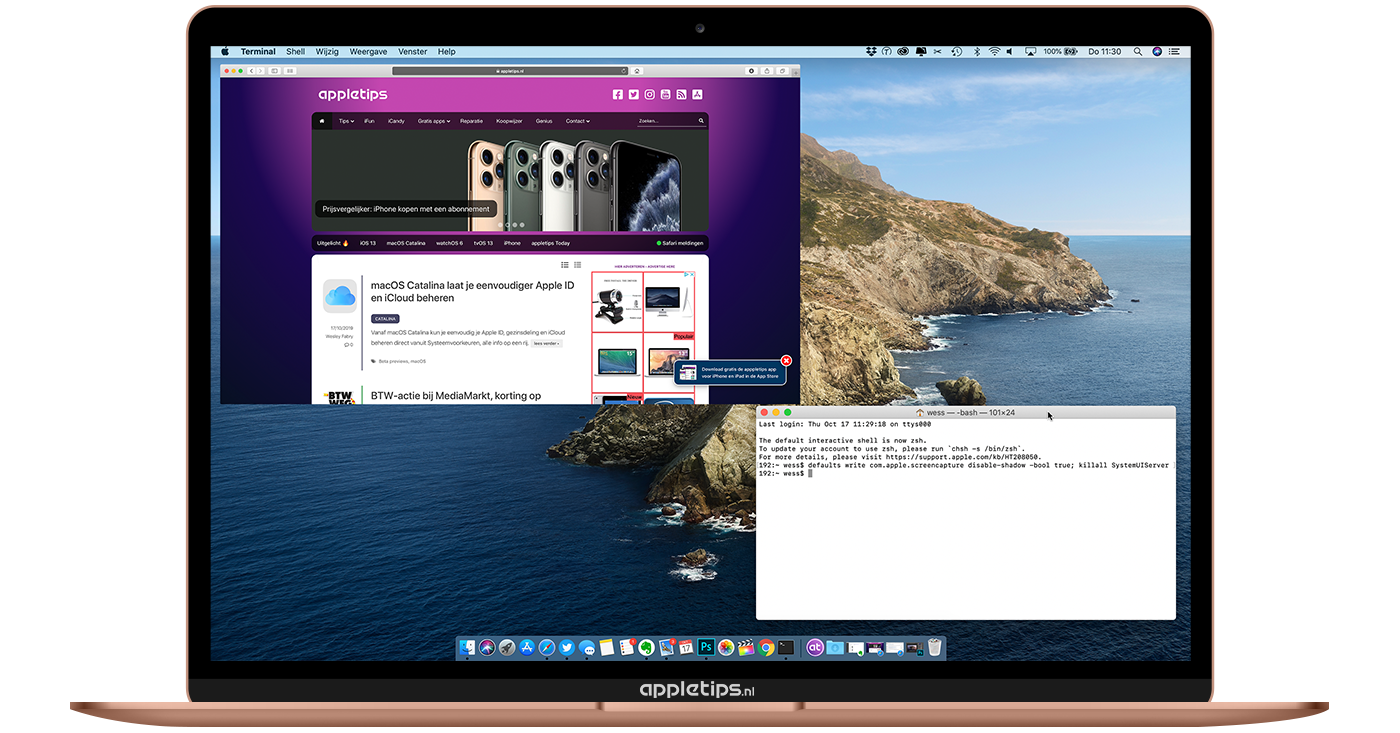Click the CATALINA category tag
This screenshot has height=733, width=1400.
pyautogui.click(x=385, y=319)
